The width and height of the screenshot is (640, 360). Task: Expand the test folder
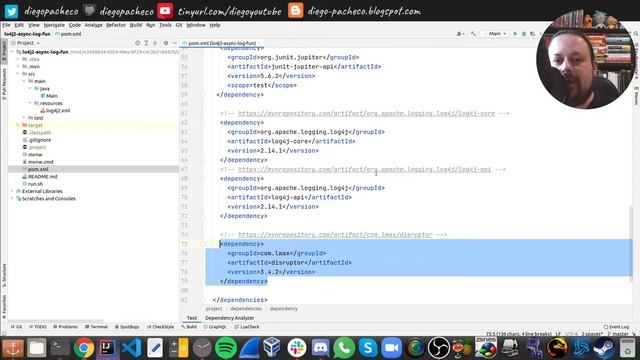(24, 118)
